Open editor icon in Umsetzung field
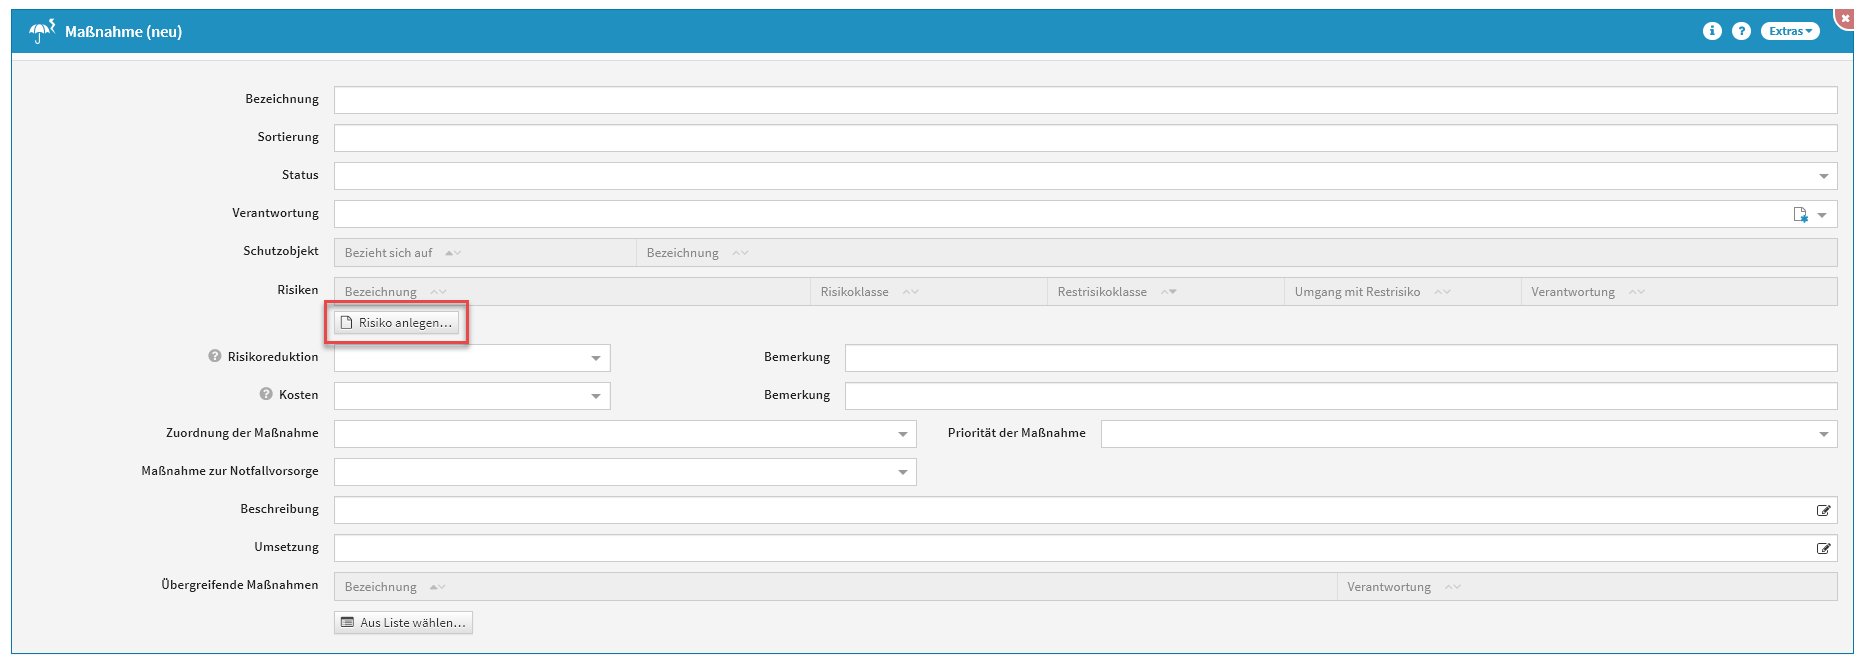Screen dimensions: 1865x663 [1823, 548]
